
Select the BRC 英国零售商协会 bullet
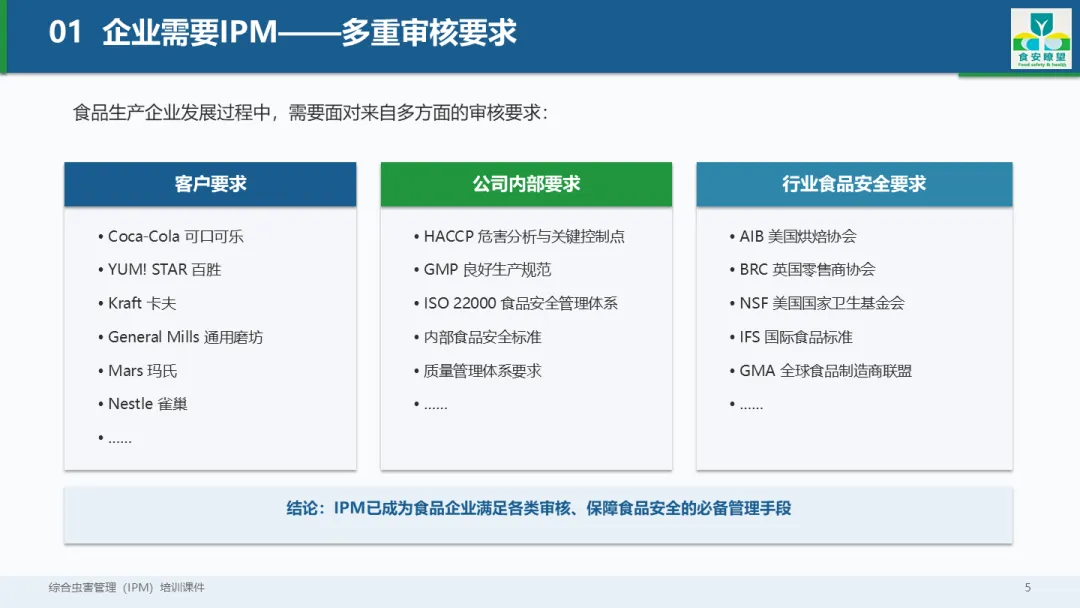(x=802, y=269)
